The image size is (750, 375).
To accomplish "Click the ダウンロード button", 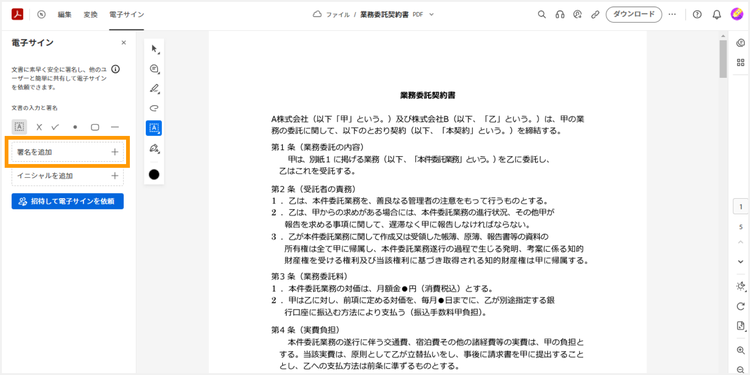I will [634, 14].
